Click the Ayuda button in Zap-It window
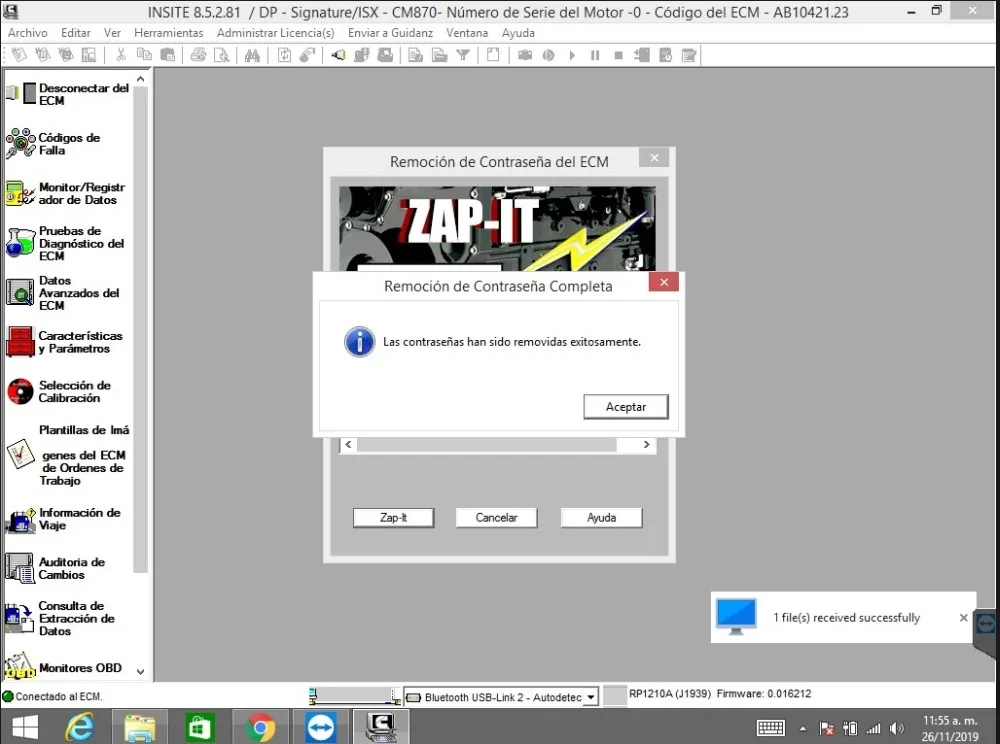Viewport: 1000px width, 744px height. point(601,518)
